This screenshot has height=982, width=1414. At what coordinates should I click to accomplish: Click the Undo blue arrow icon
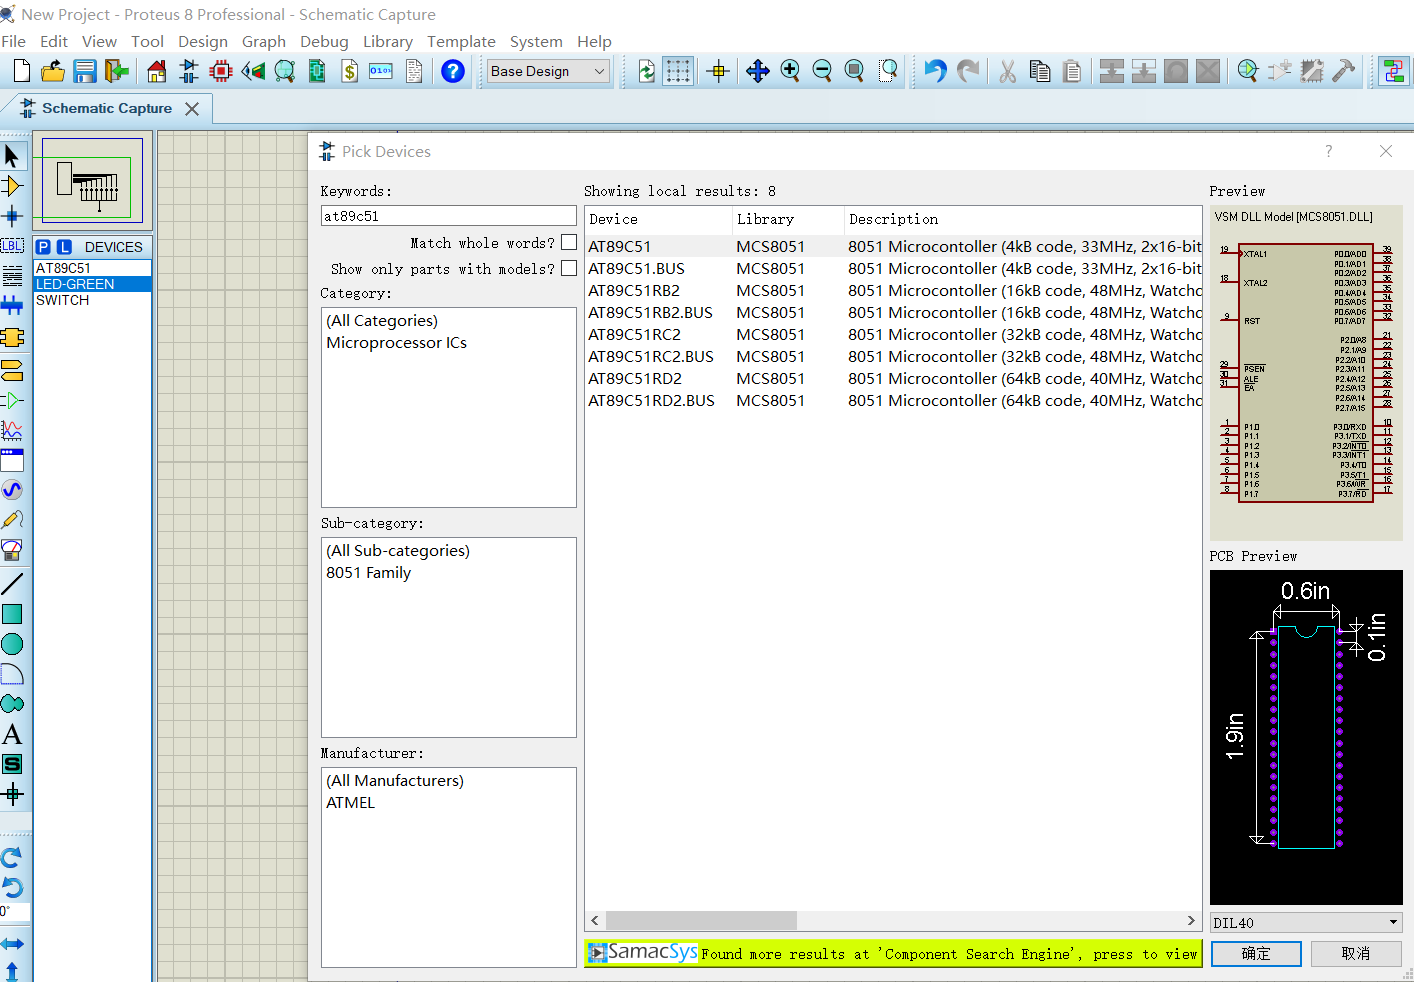[x=935, y=71]
